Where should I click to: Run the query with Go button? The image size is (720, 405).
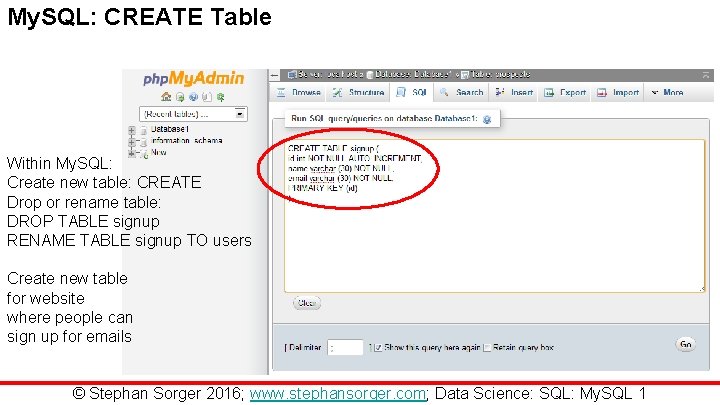pyautogui.click(x=686, y=344)
